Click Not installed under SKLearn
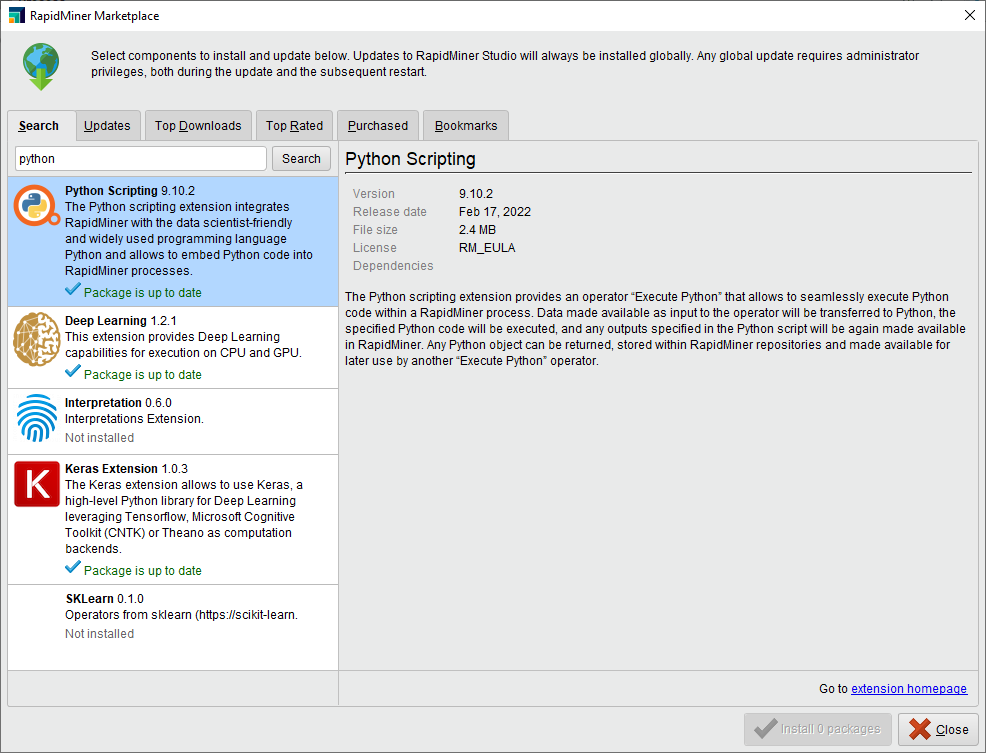The height and width of the screenshot is (753, 986). point(99,634)
